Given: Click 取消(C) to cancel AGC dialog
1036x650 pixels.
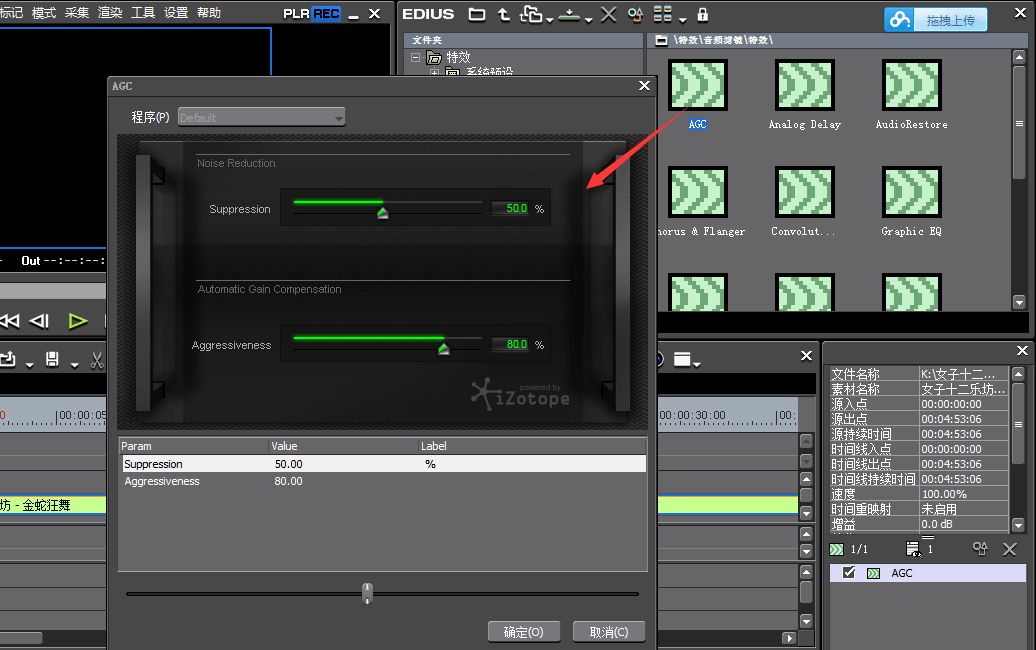Looking at the screenshot, I should click(x=609, y=632).
